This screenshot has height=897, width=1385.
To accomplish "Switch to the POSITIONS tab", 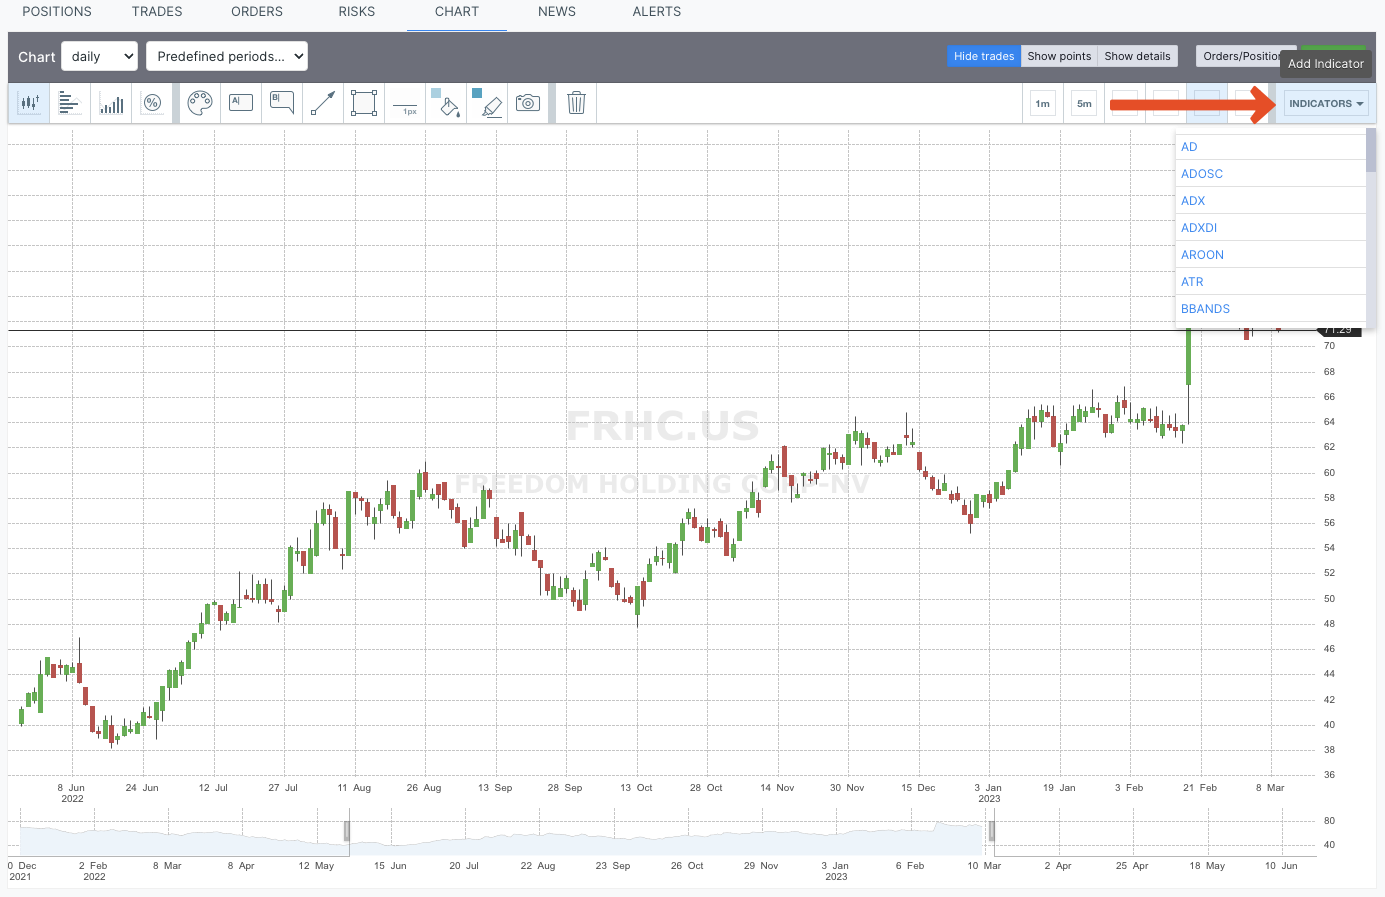I will pyautogui.click(x=57, y=12).
